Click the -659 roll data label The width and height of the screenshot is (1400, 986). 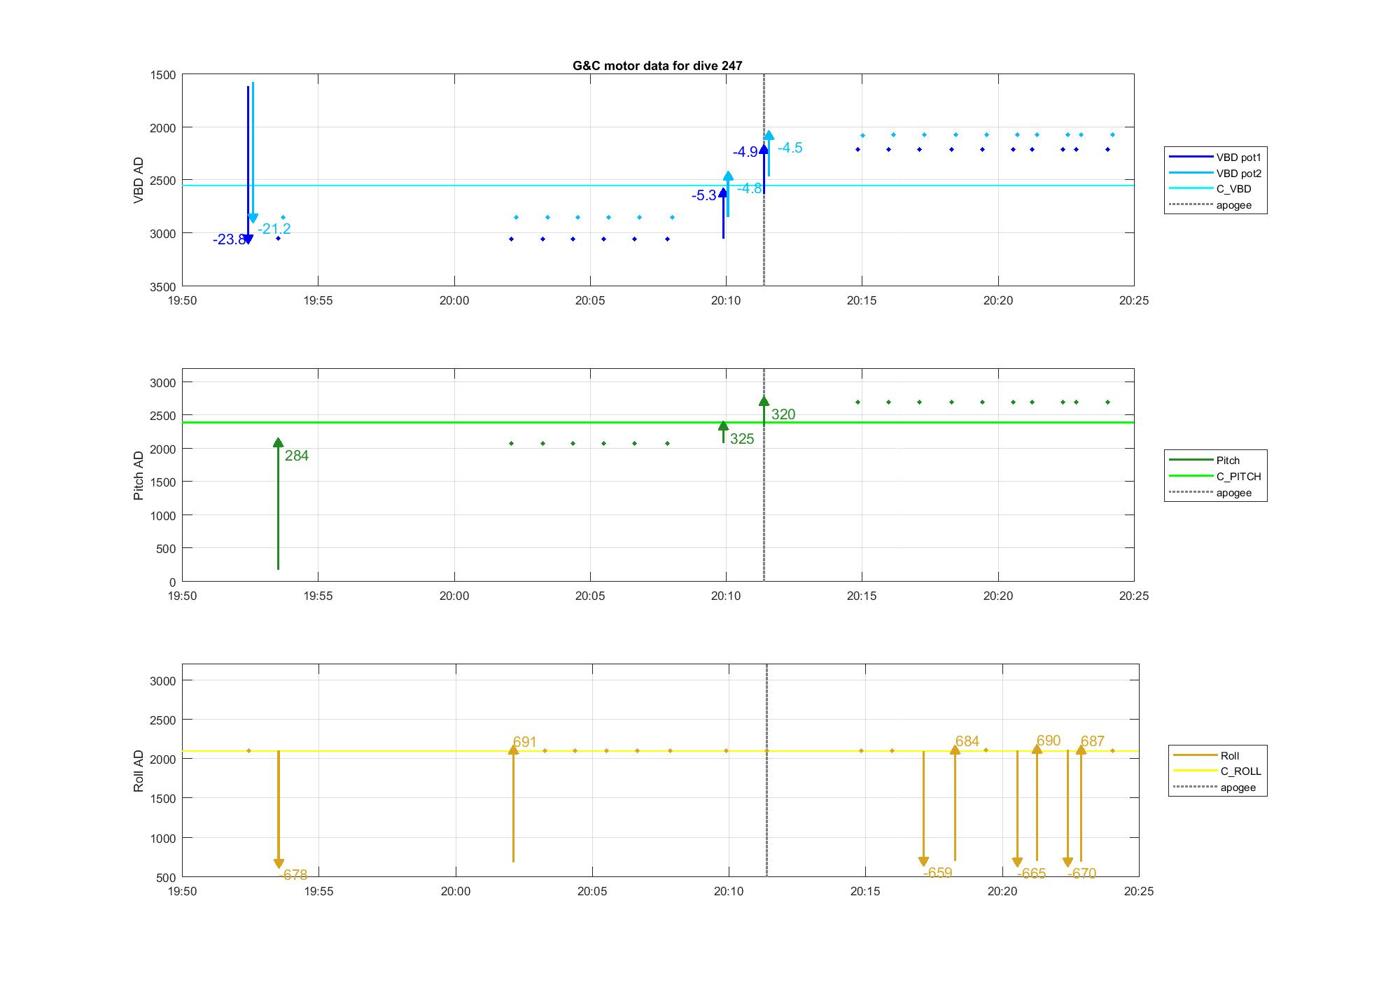coord(938,873)
